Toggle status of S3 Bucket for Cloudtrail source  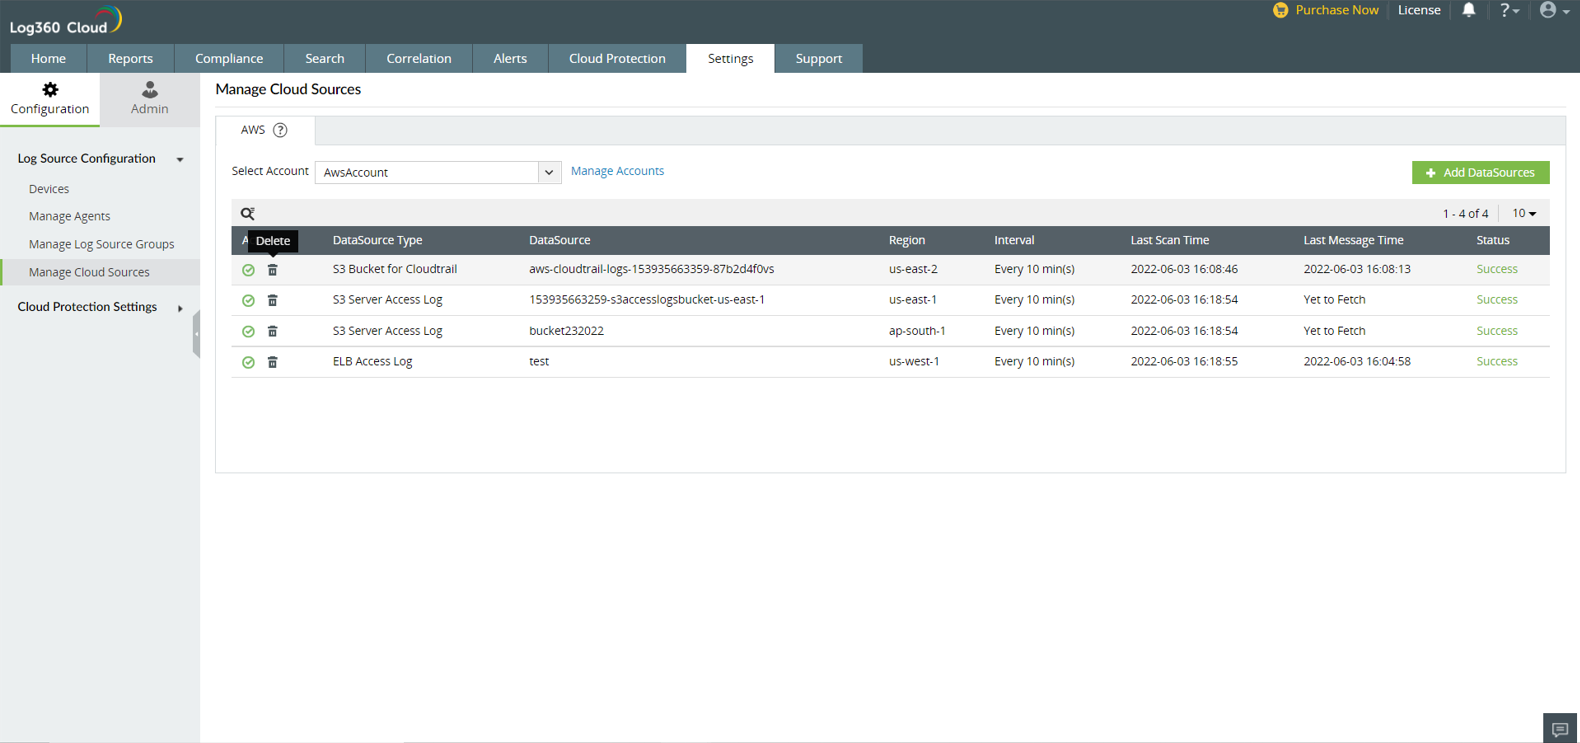click(x=248, y=270)
